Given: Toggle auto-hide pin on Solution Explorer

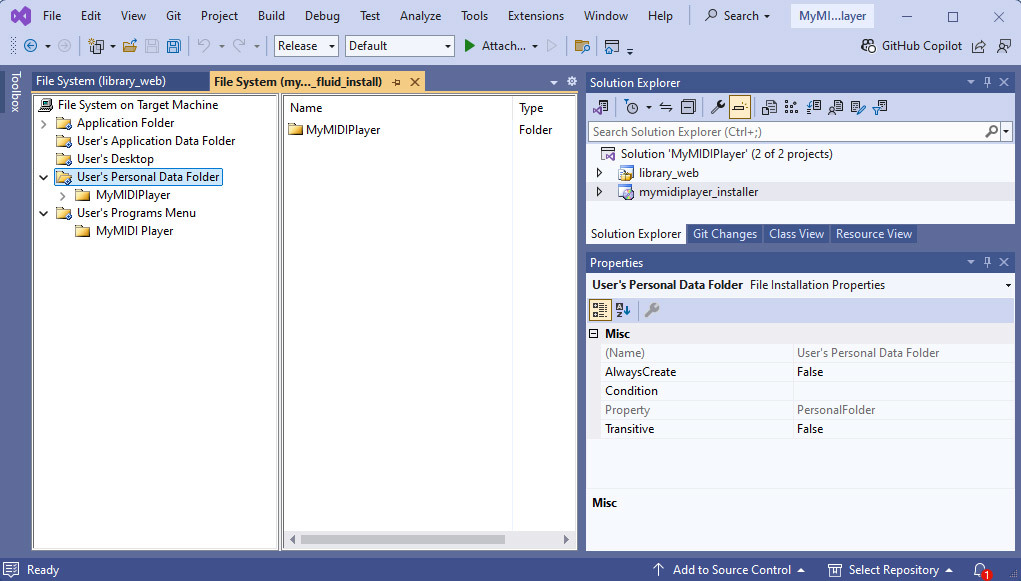Looking at the screenshot, I should pos(987,82).
